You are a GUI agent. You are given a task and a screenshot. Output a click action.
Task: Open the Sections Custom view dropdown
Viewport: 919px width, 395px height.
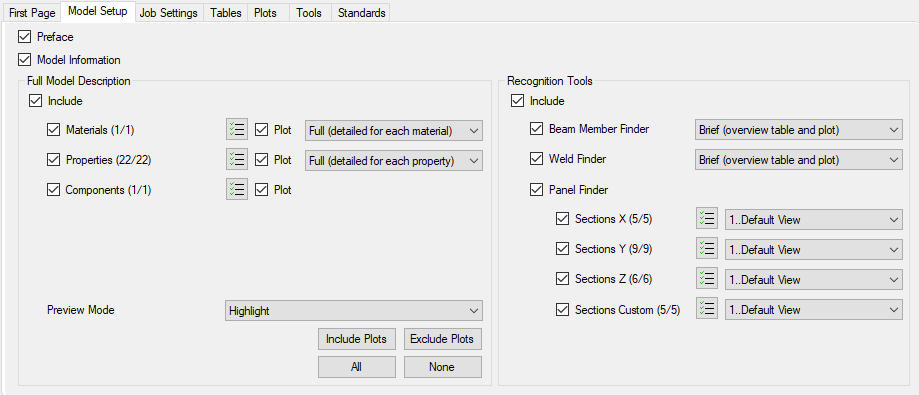[x=814, y=309]
